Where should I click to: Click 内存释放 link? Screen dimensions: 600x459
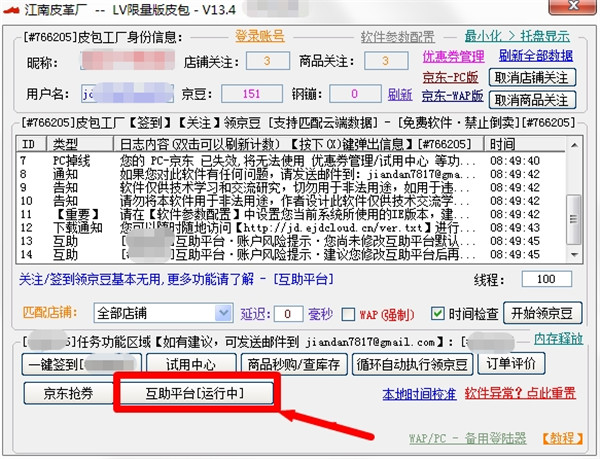coord(559,339)
